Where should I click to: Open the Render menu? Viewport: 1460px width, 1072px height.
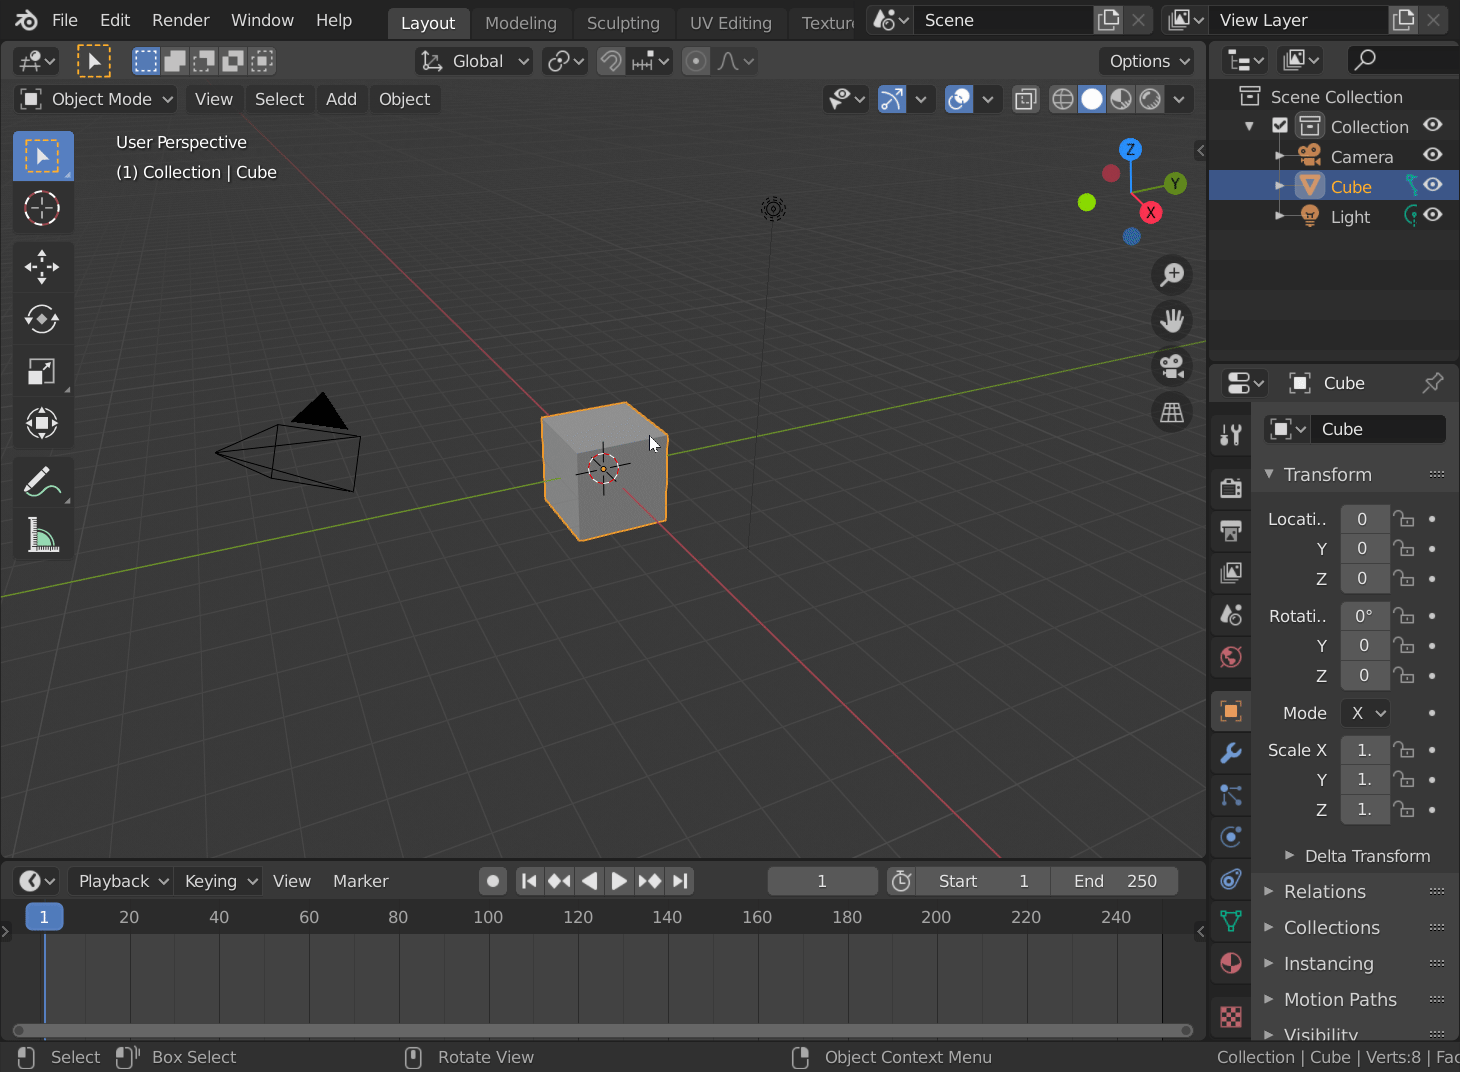(x=181, y=20)
